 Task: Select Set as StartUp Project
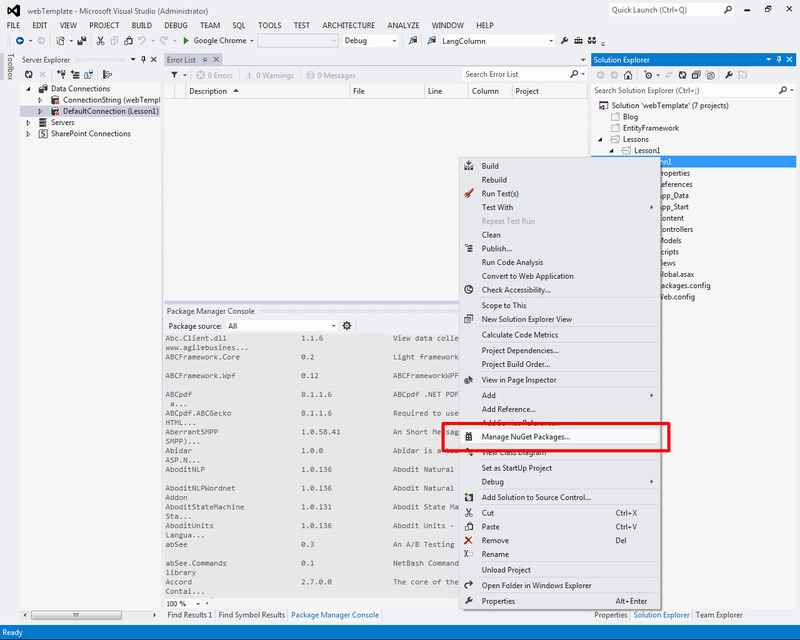pyautogui.click(x=559, y=468)
